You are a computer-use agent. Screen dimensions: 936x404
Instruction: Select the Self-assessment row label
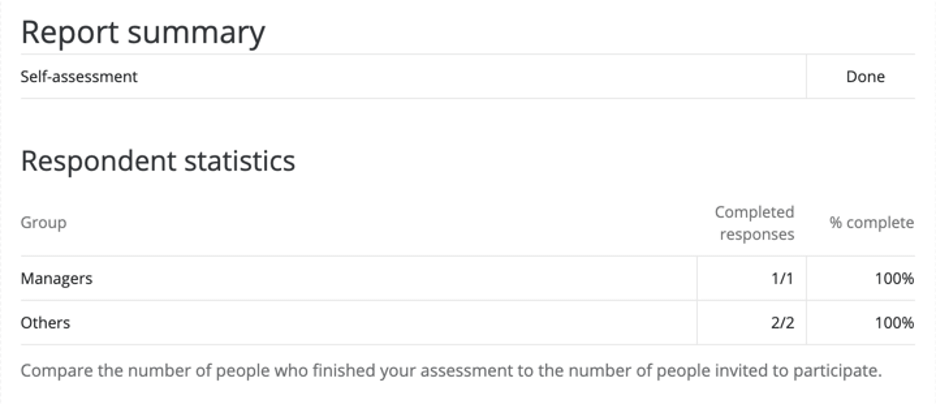coord(79,76)
